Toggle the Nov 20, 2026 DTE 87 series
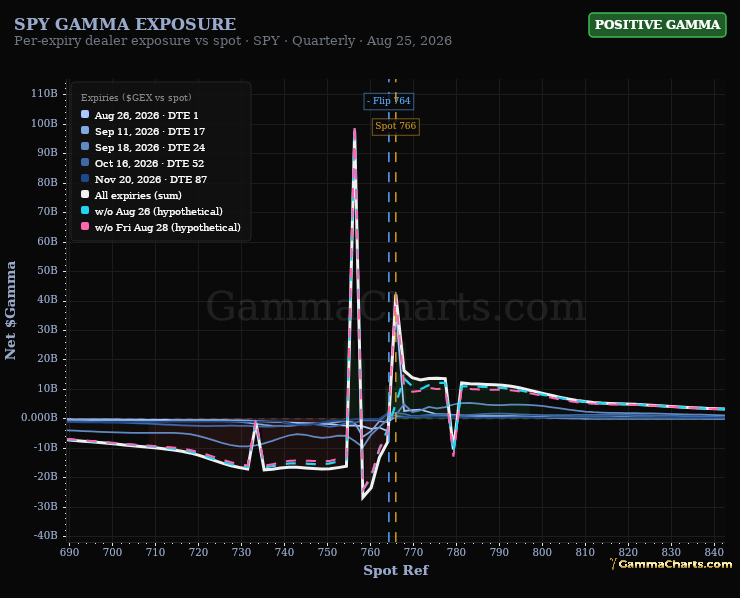Screen dimensions: 740x598 144,179
